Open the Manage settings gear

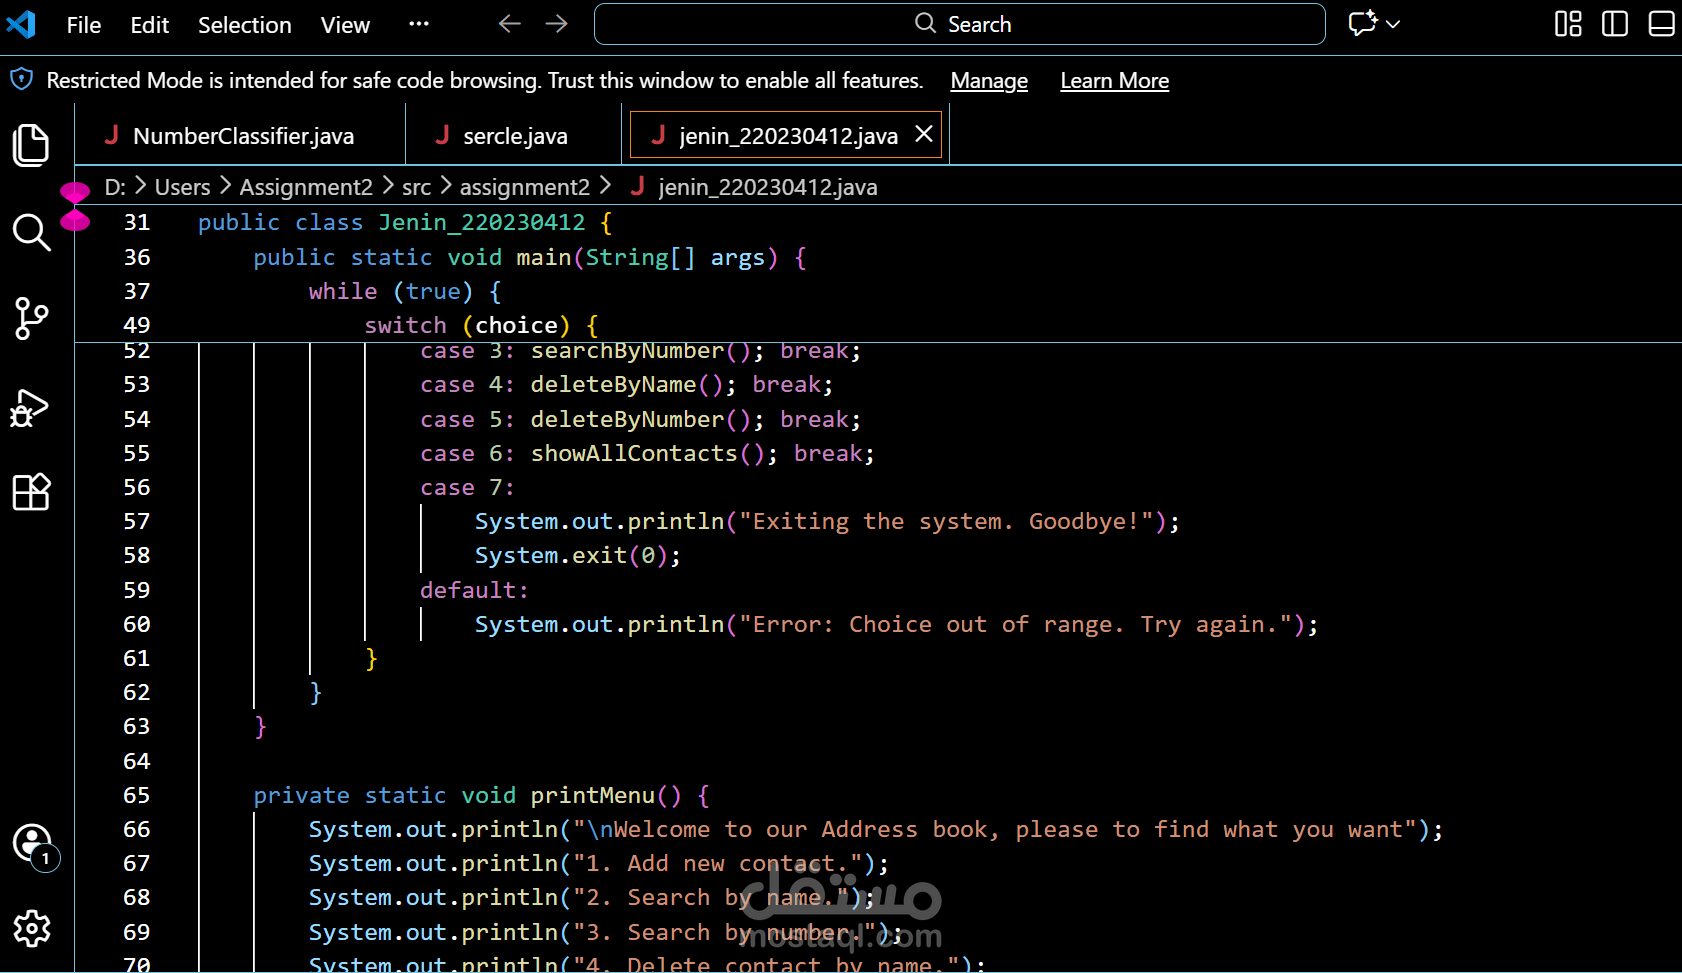point(32,929)
